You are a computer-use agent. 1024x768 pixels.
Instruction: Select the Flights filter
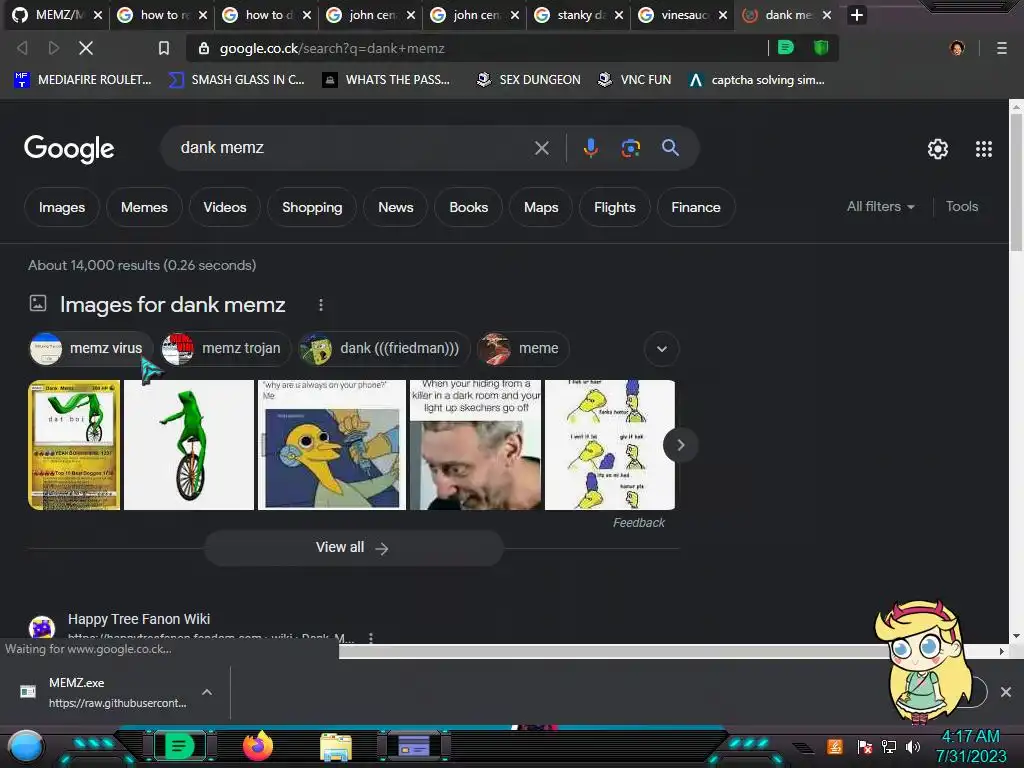[x=615, y=207]
